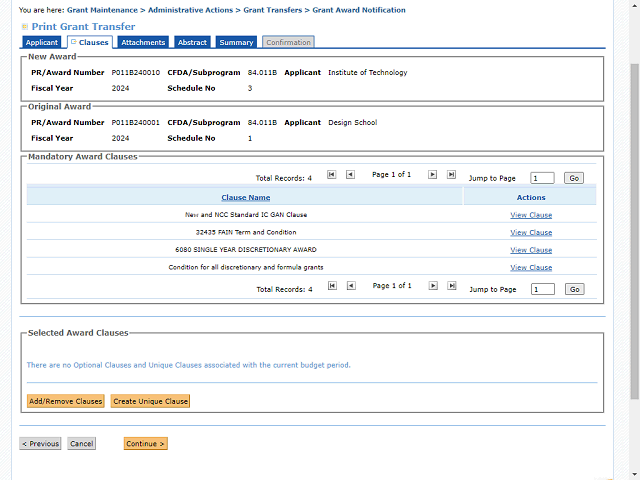Select the Abstract tab

(x=192, y=43)
